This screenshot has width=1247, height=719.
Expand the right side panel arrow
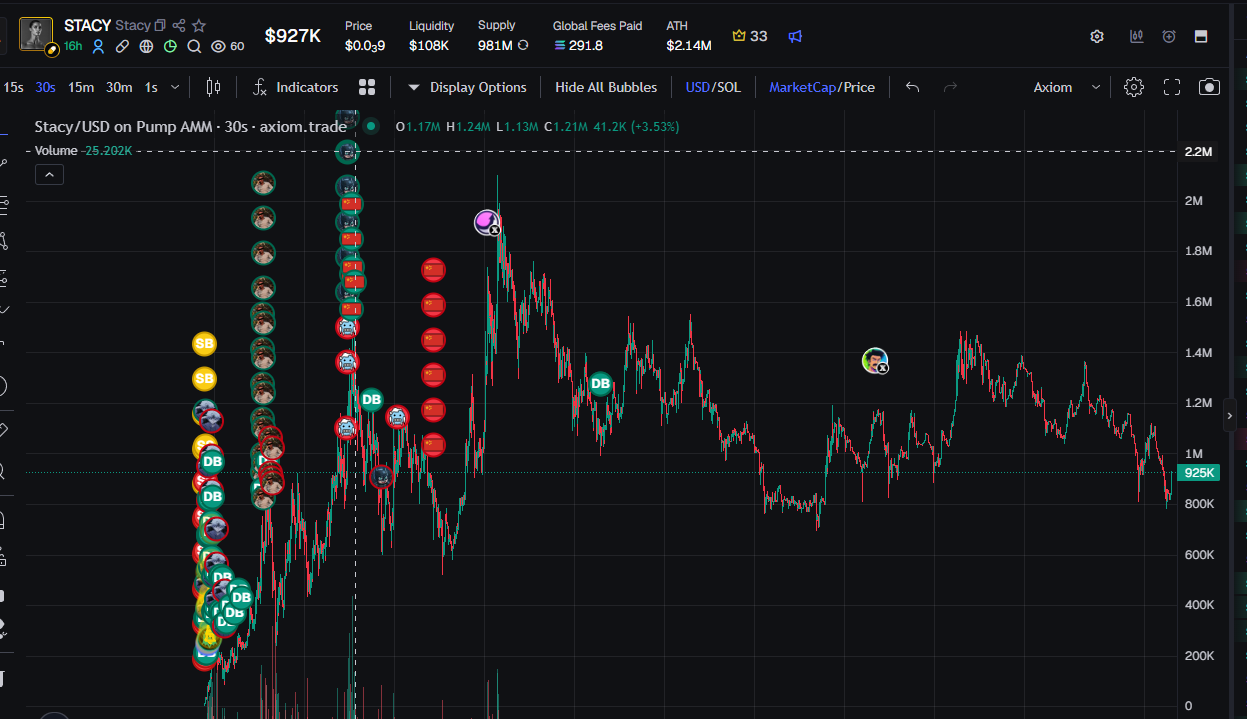click(x=1230, y=414)
